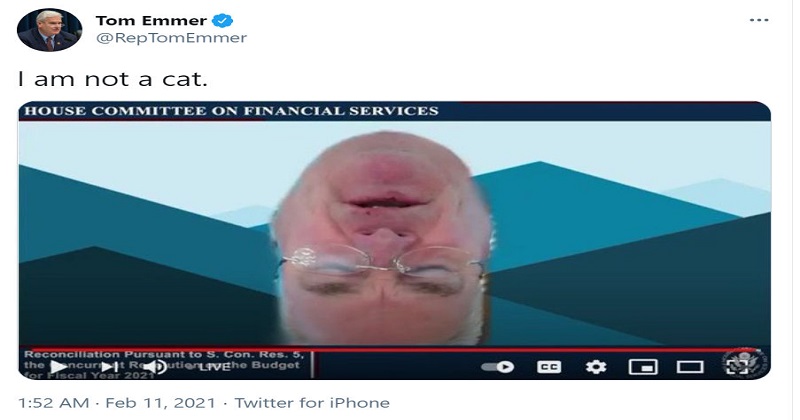Open tweet more options menu
The height and width of the screenshot is (420, 800).
tap(759, 20)
